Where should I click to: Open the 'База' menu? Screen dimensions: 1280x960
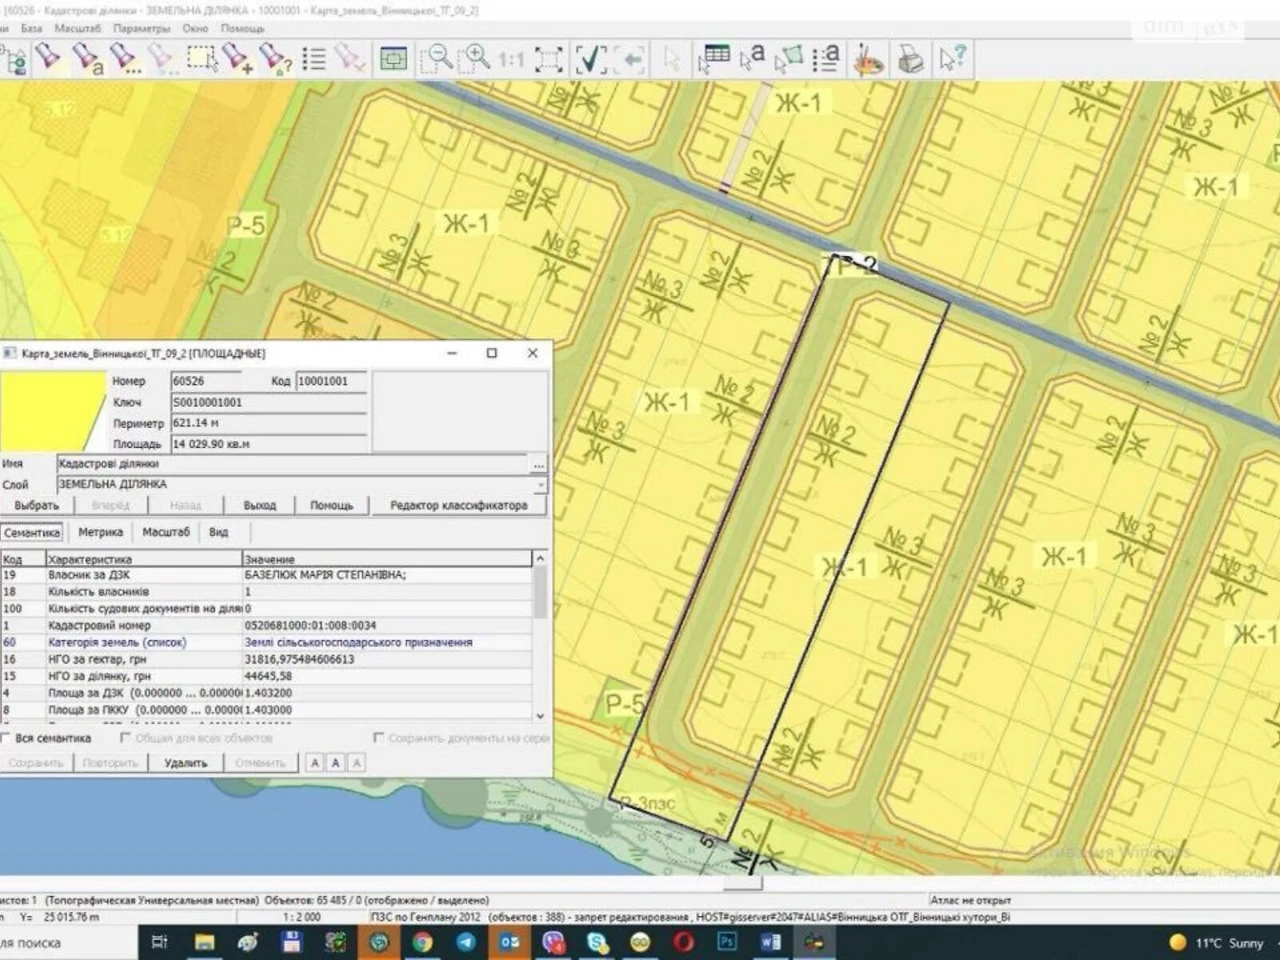pyautogui.click(x=32, y=29)
